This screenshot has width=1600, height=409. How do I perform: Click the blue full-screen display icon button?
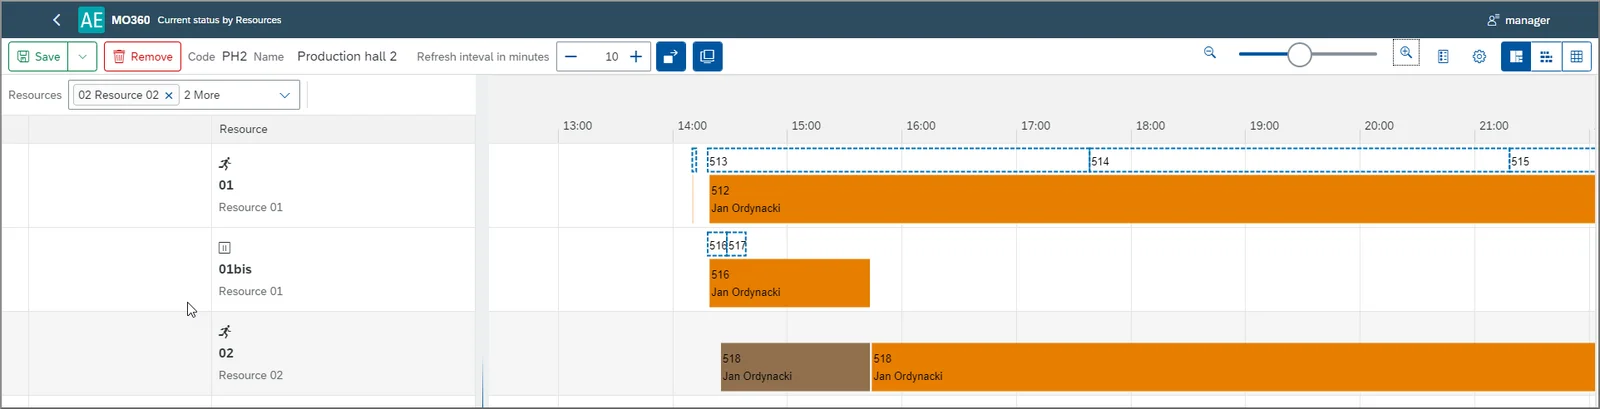707,57
